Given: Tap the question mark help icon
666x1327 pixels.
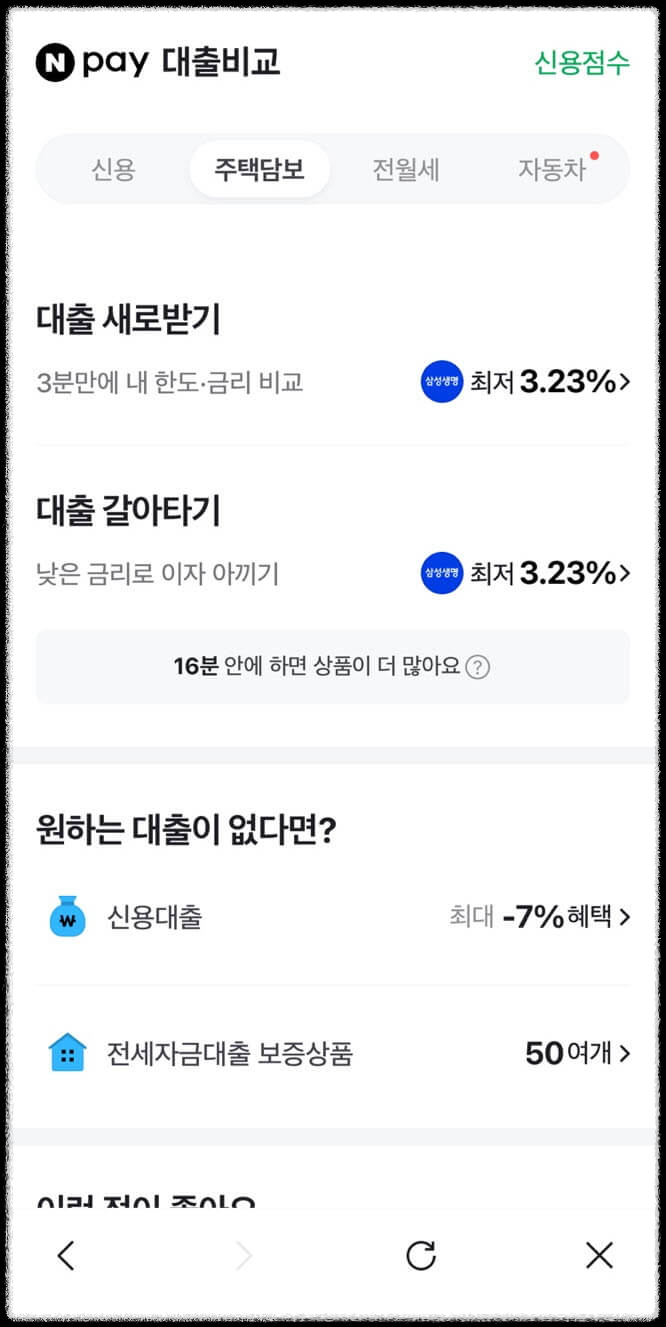Looking at the screenshot, I should 479,665.
